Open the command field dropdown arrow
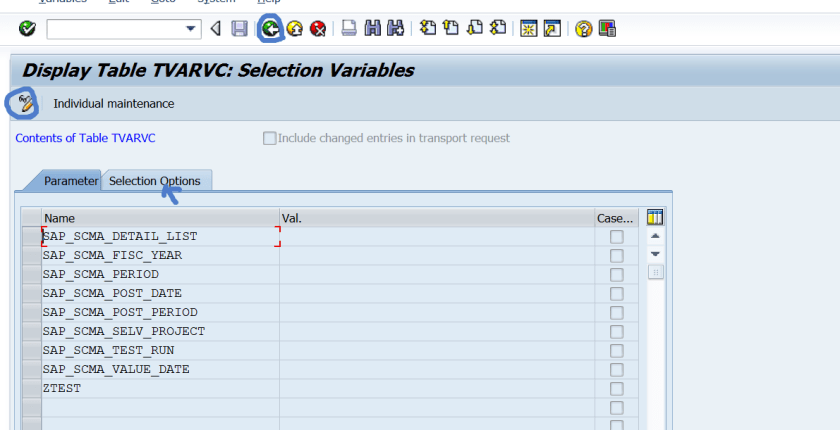 pyautogui.click(x=192, y=29)
